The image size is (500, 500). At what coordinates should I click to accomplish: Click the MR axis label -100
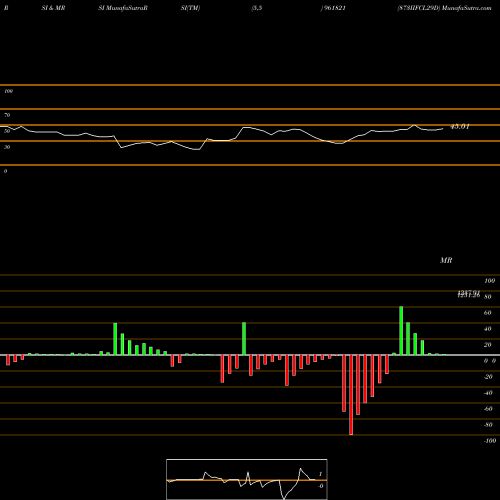(x=490, y=441)
